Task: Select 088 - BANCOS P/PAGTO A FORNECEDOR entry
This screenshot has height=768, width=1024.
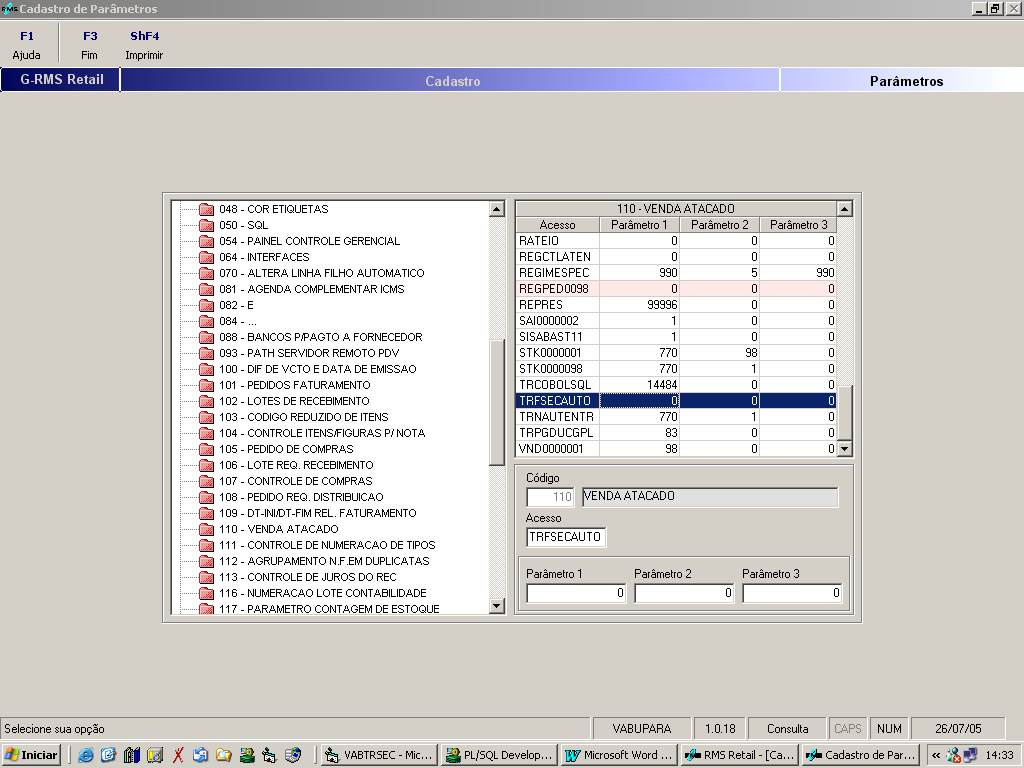Action: (320, 337)
